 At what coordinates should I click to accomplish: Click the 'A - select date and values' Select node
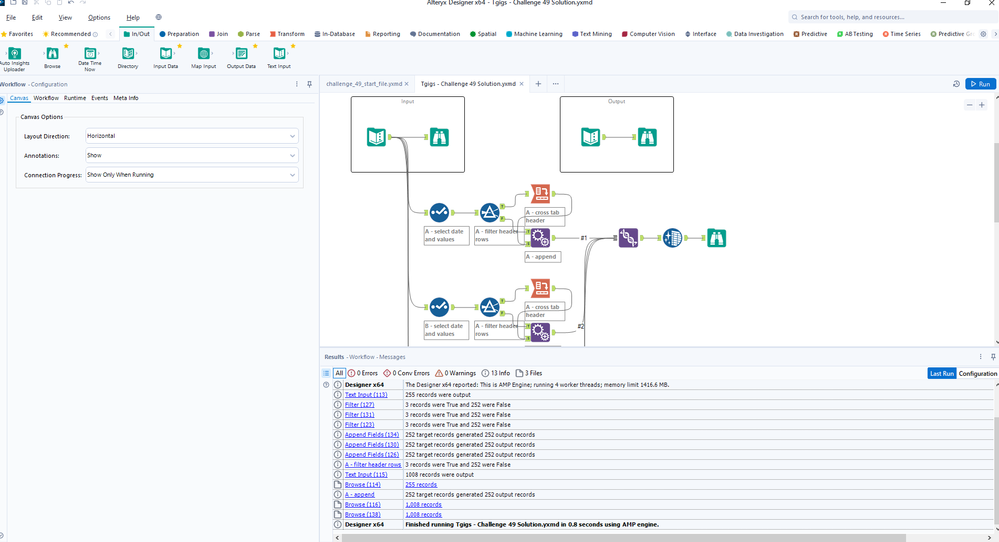pyautogui.click(x=439, y=212)
